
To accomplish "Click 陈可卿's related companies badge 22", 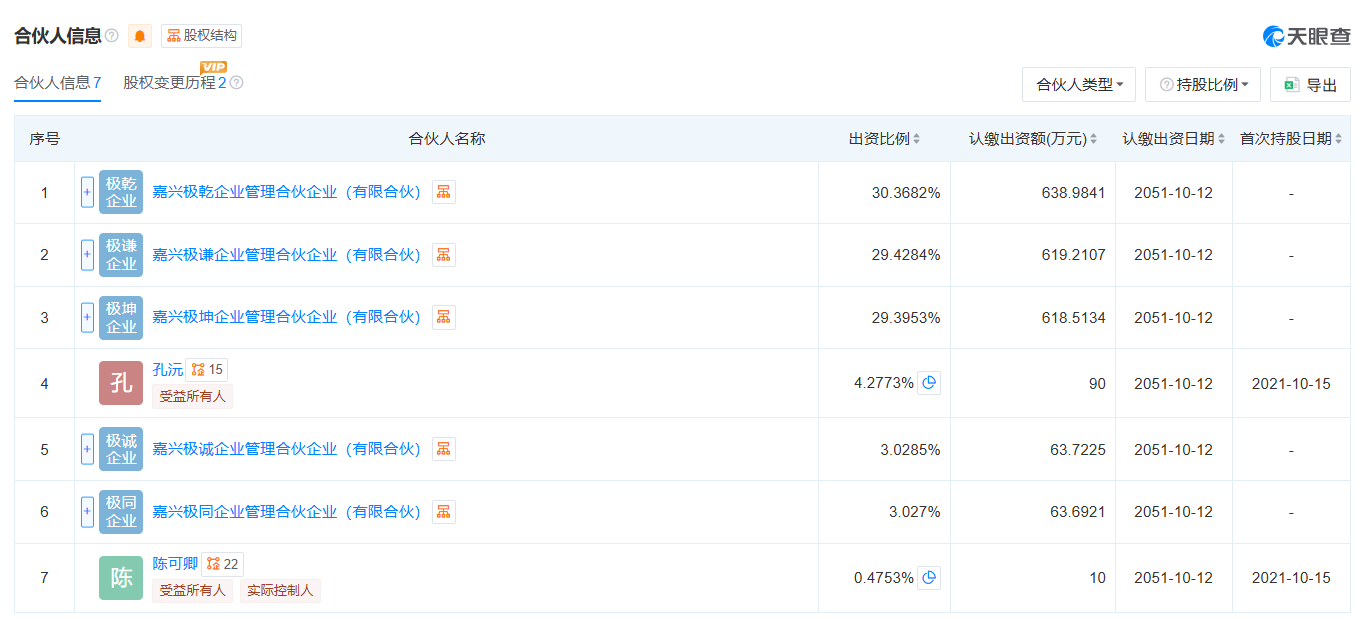I will click(223, 564).
